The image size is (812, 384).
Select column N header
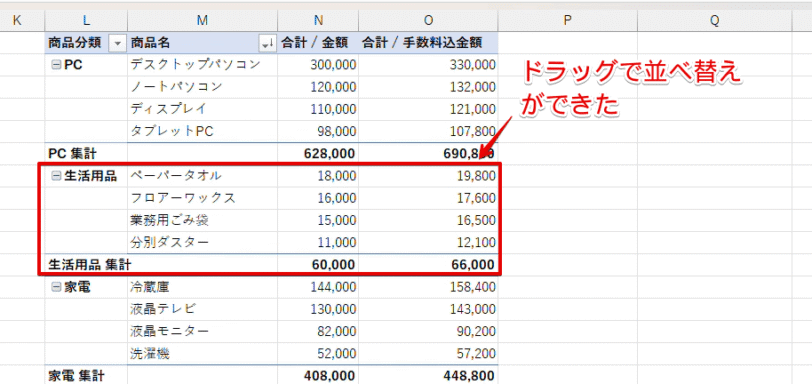(x=318, y=20)
